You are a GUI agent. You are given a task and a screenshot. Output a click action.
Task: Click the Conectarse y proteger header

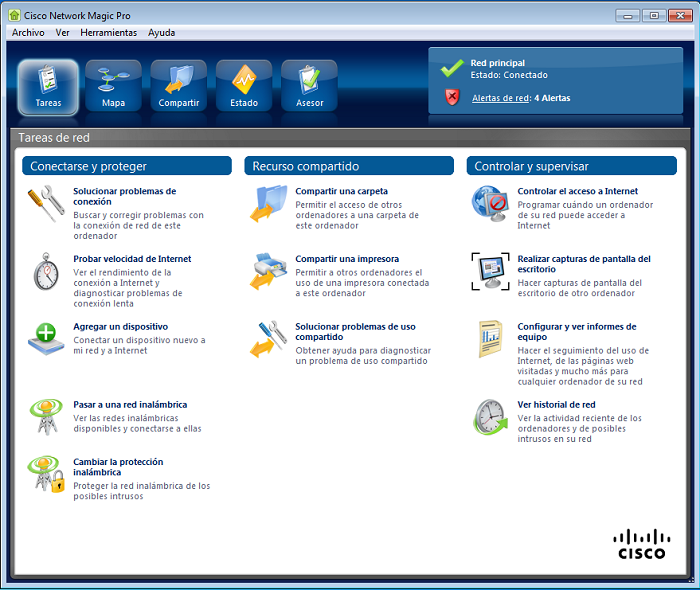click(127, 166)
